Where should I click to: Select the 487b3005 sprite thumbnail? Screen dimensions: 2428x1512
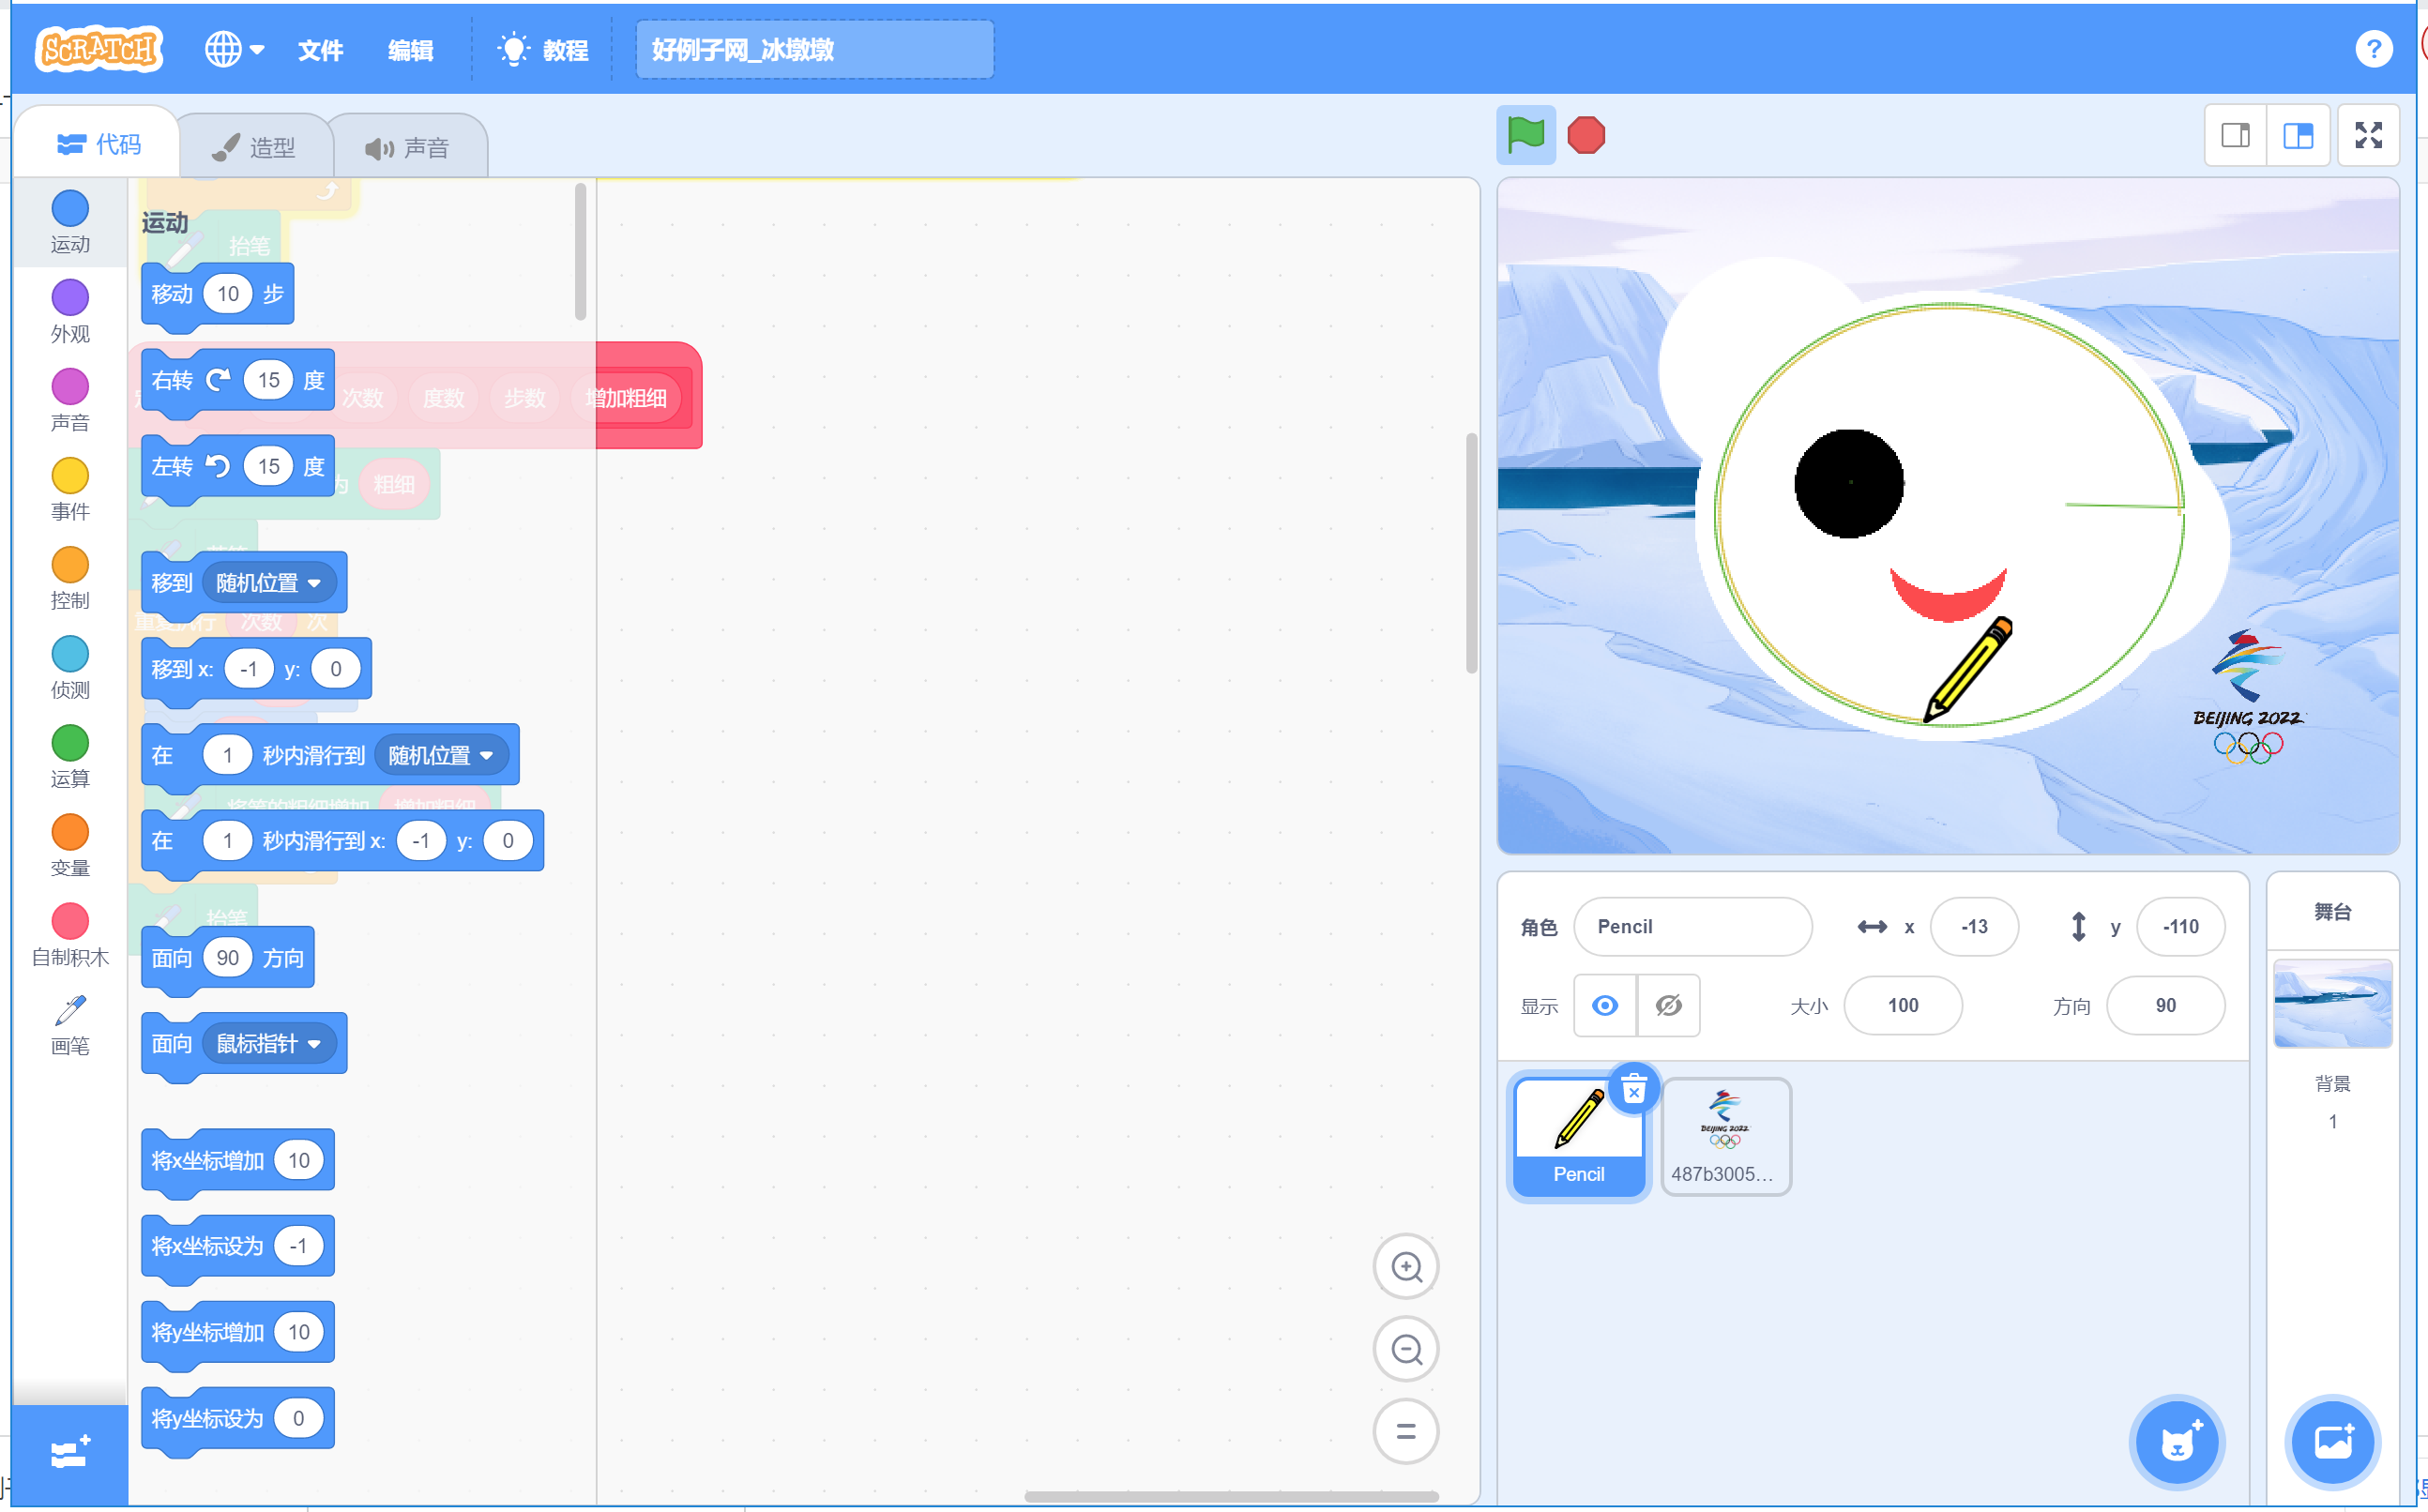[x=1725, y=1137]
